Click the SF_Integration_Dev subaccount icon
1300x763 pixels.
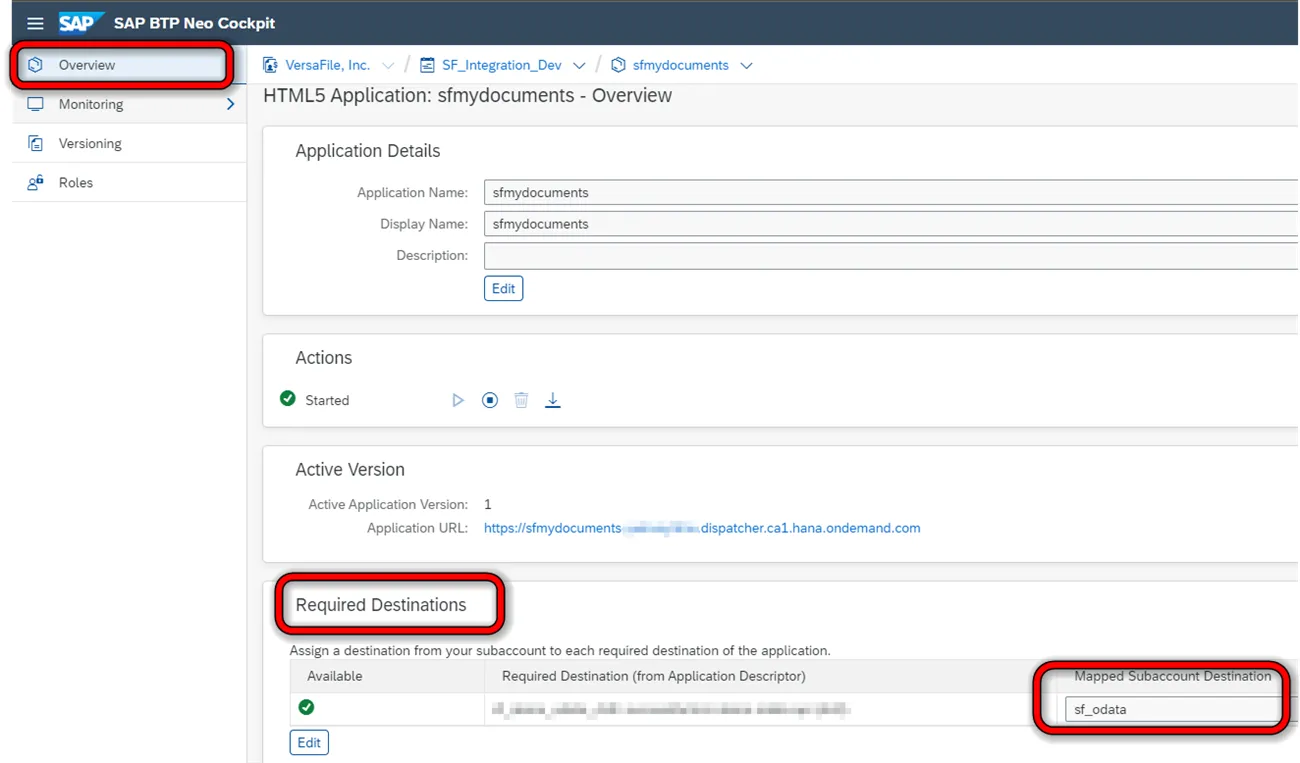pos(427,65)
